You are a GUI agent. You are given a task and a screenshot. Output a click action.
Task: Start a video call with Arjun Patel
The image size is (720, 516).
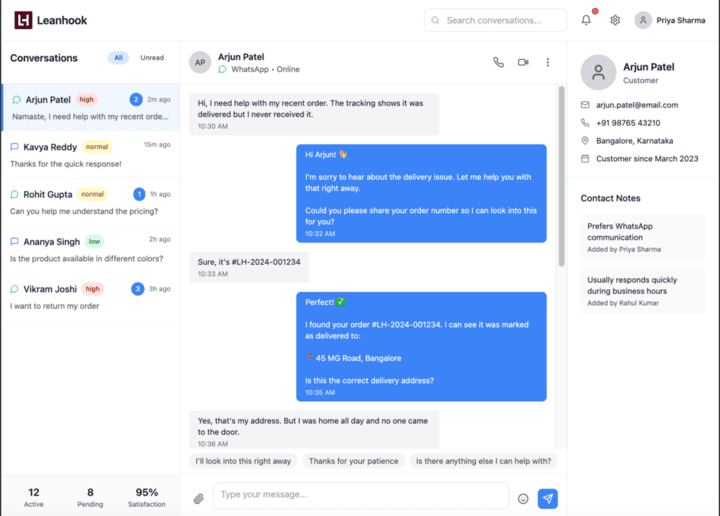pos(523,62)
